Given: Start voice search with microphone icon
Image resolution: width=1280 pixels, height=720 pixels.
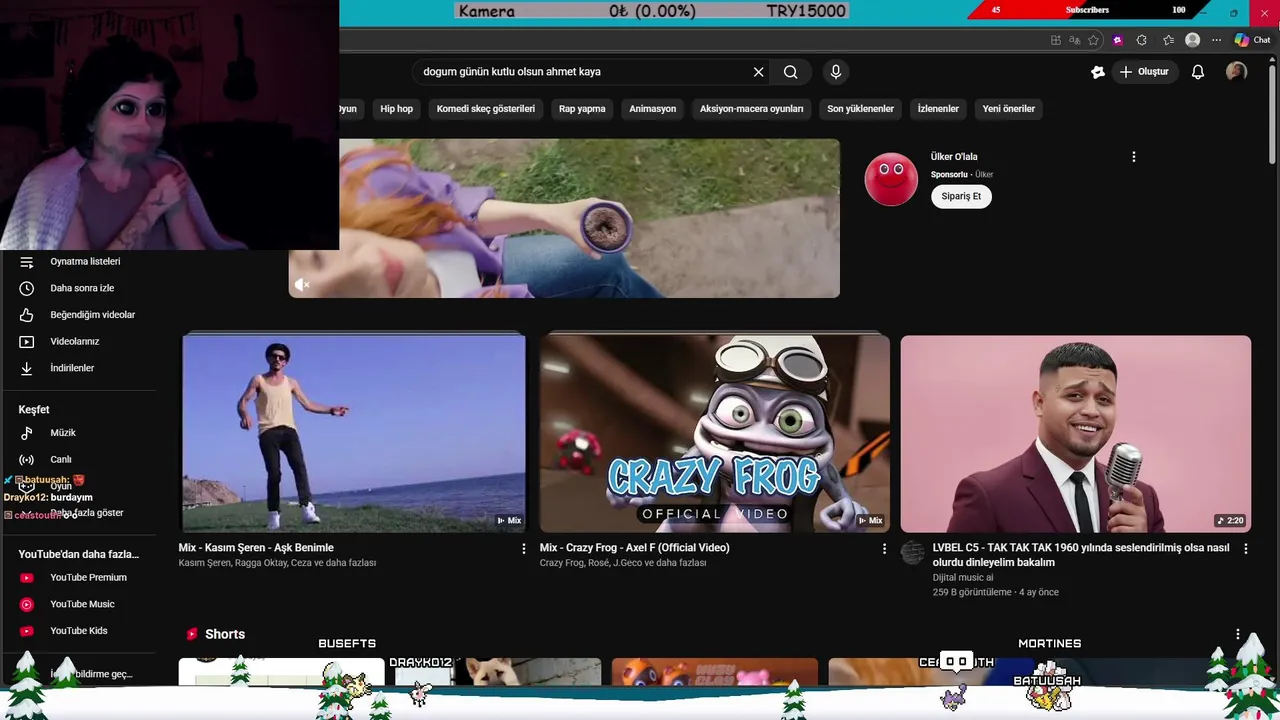Looking at the screenshot, I should click(836, 72).
